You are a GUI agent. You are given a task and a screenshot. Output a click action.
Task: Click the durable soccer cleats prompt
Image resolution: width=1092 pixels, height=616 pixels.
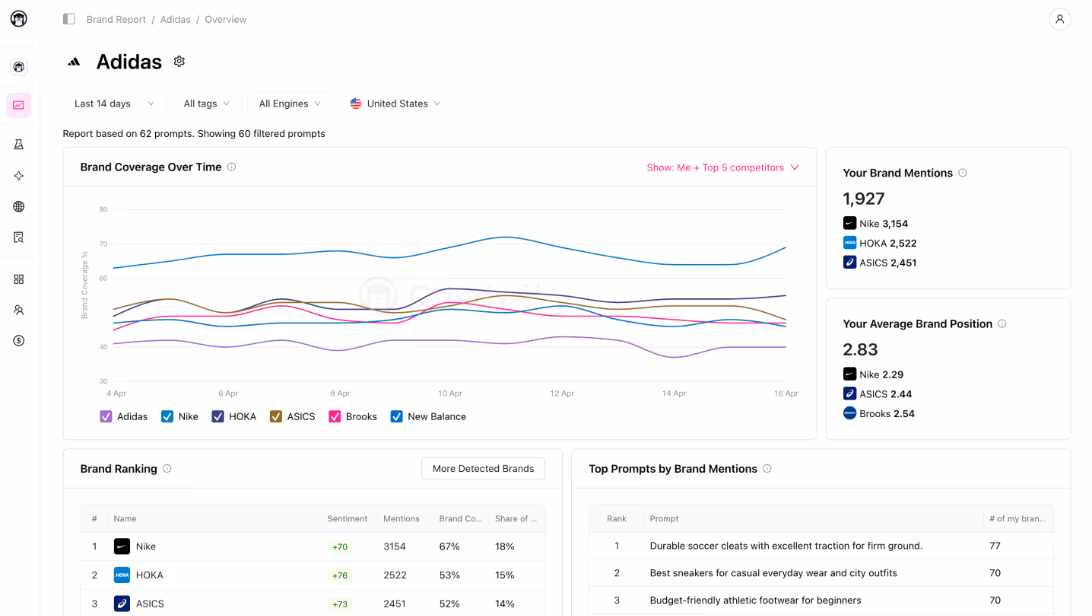[x=786, y=546]
